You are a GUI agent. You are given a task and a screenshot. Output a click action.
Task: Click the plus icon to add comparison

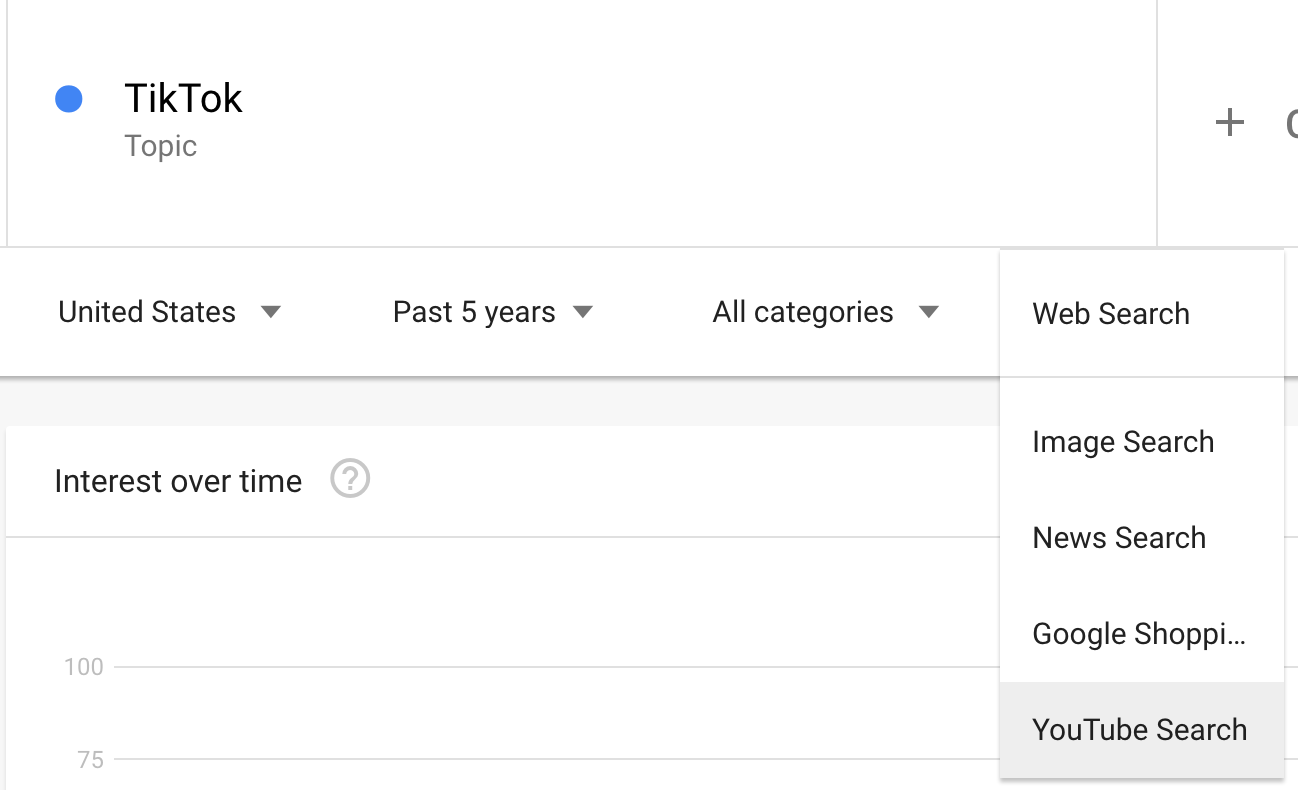tap(1229, 123)
